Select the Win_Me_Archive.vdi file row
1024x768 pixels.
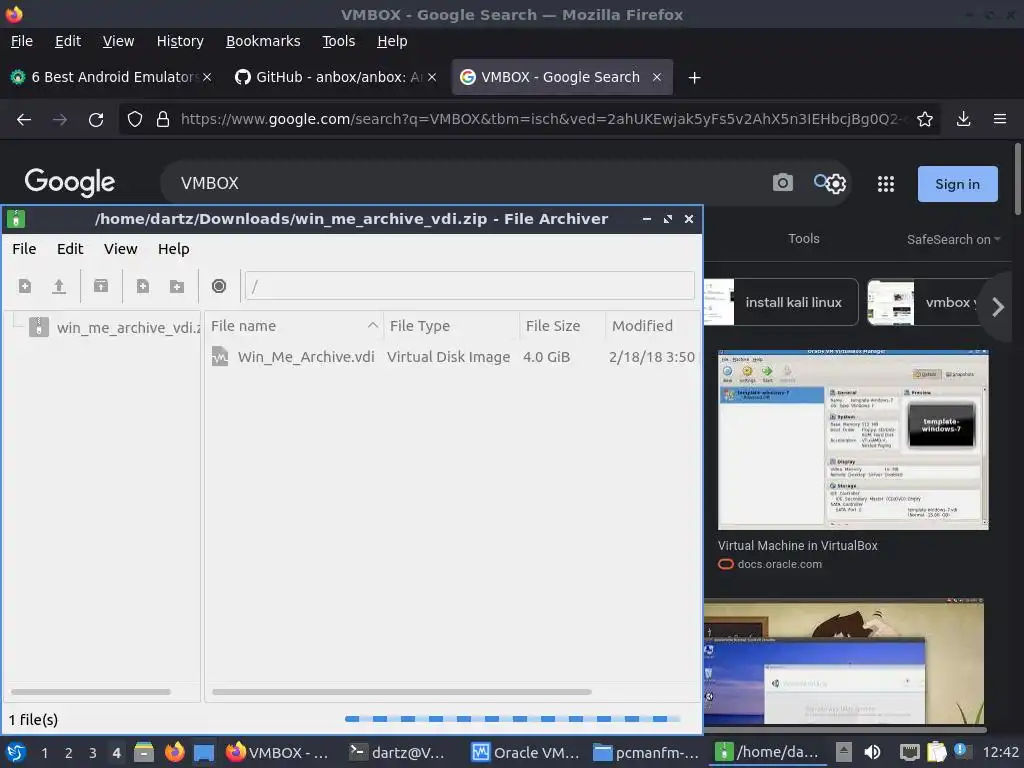(x=453, y=357)
